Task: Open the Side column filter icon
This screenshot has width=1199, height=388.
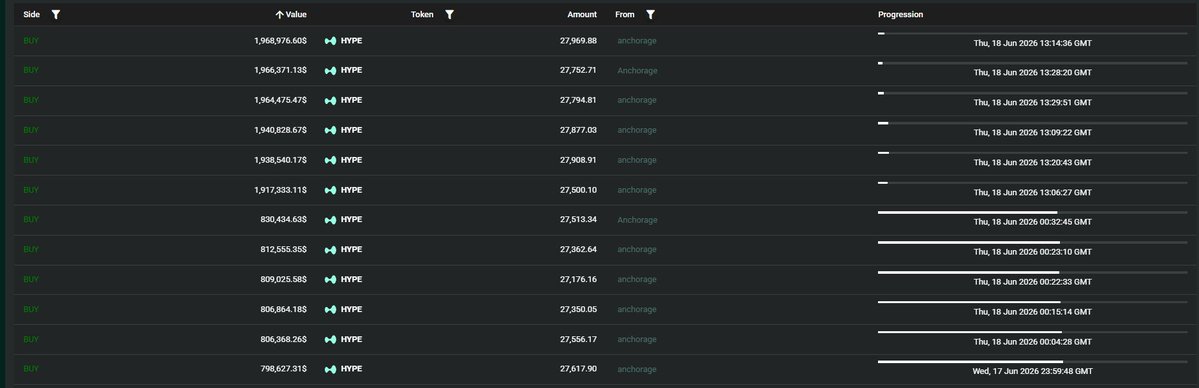Action: click(x=56, y=15)
